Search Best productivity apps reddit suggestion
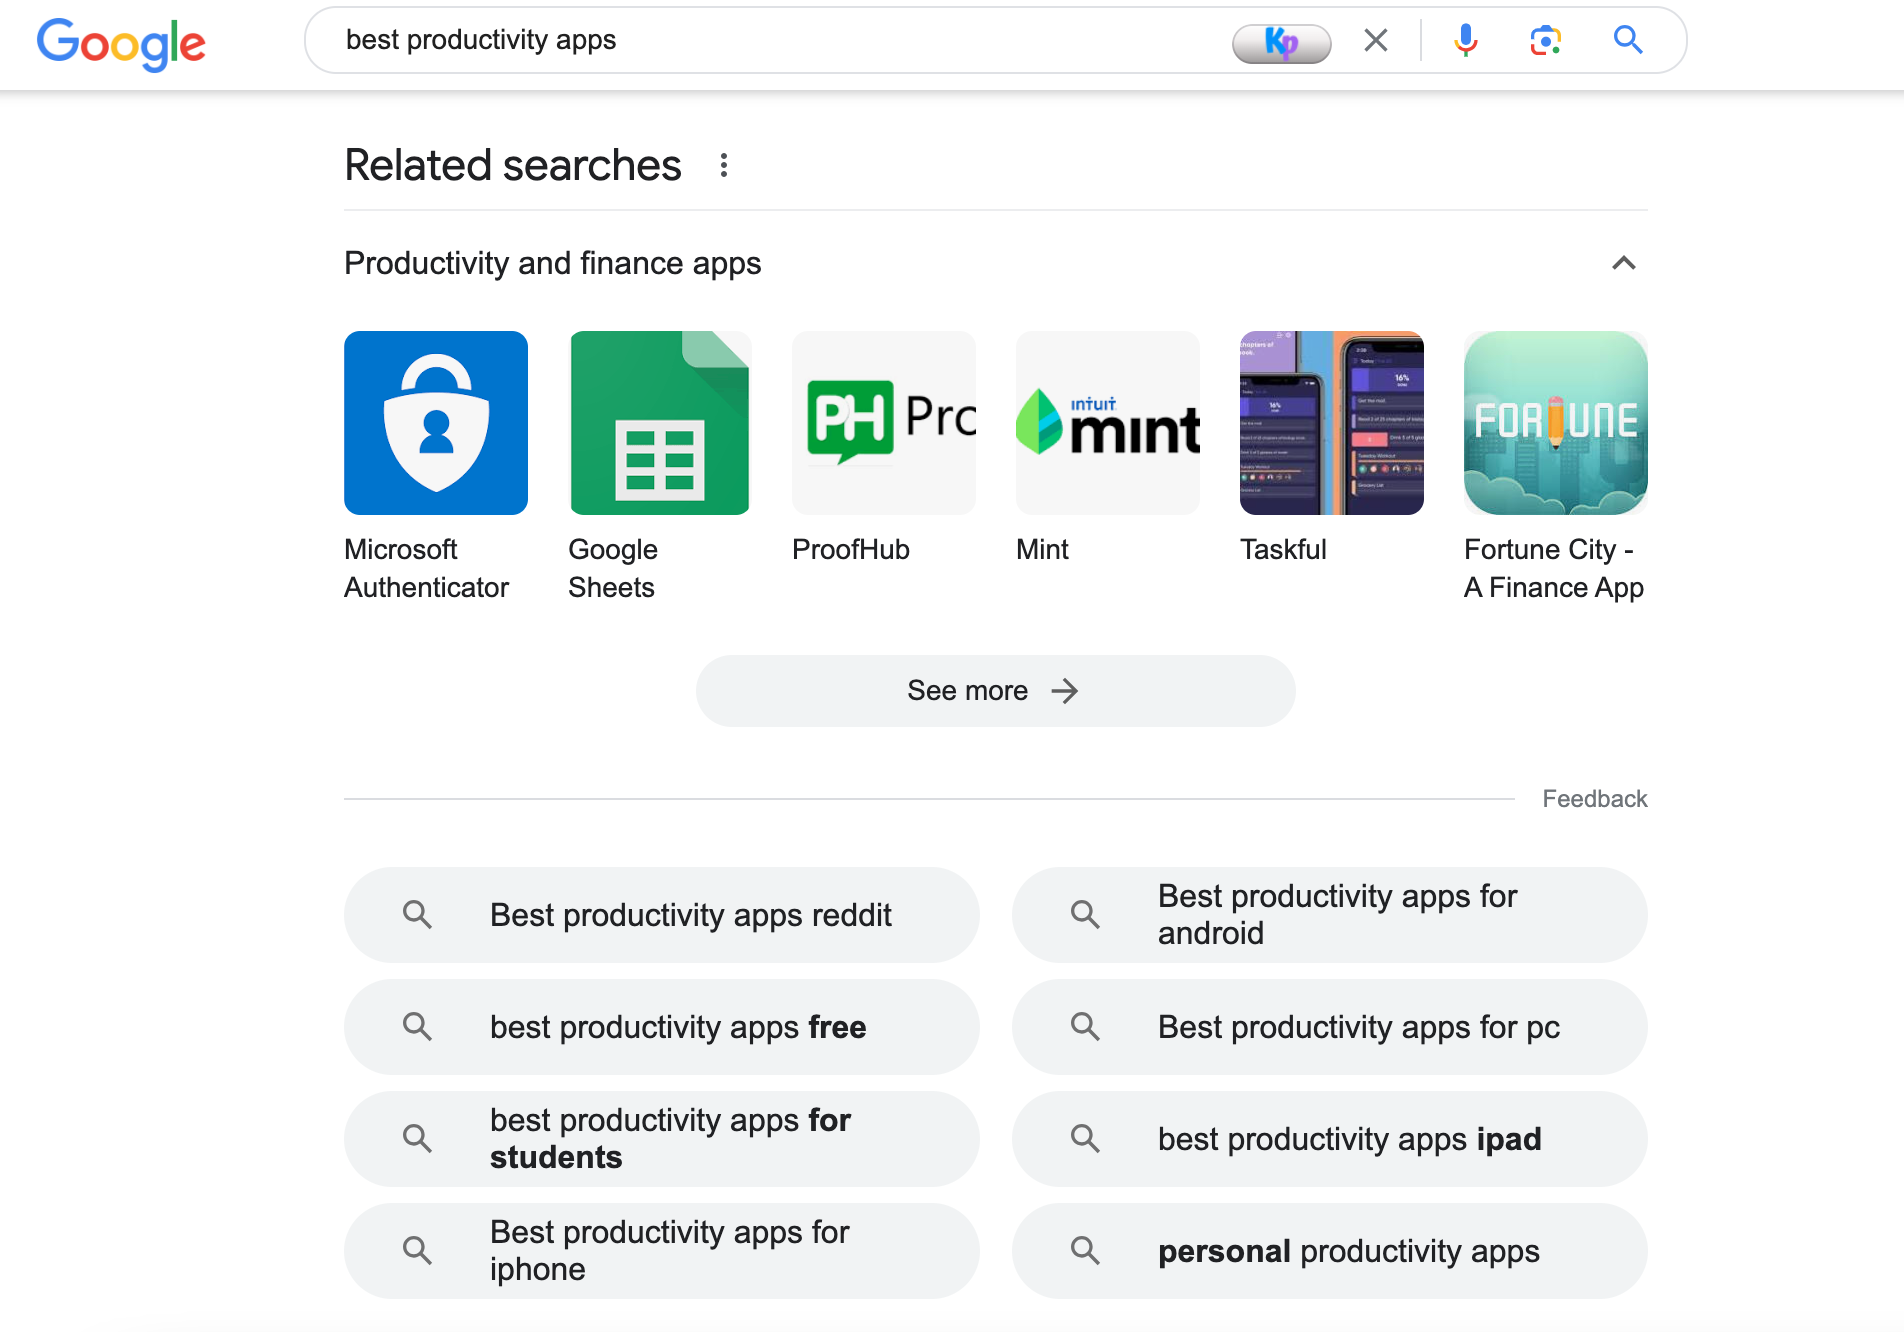This screenshot has width=1904, height=1332. pyautogui.click(x=661, y=915)
